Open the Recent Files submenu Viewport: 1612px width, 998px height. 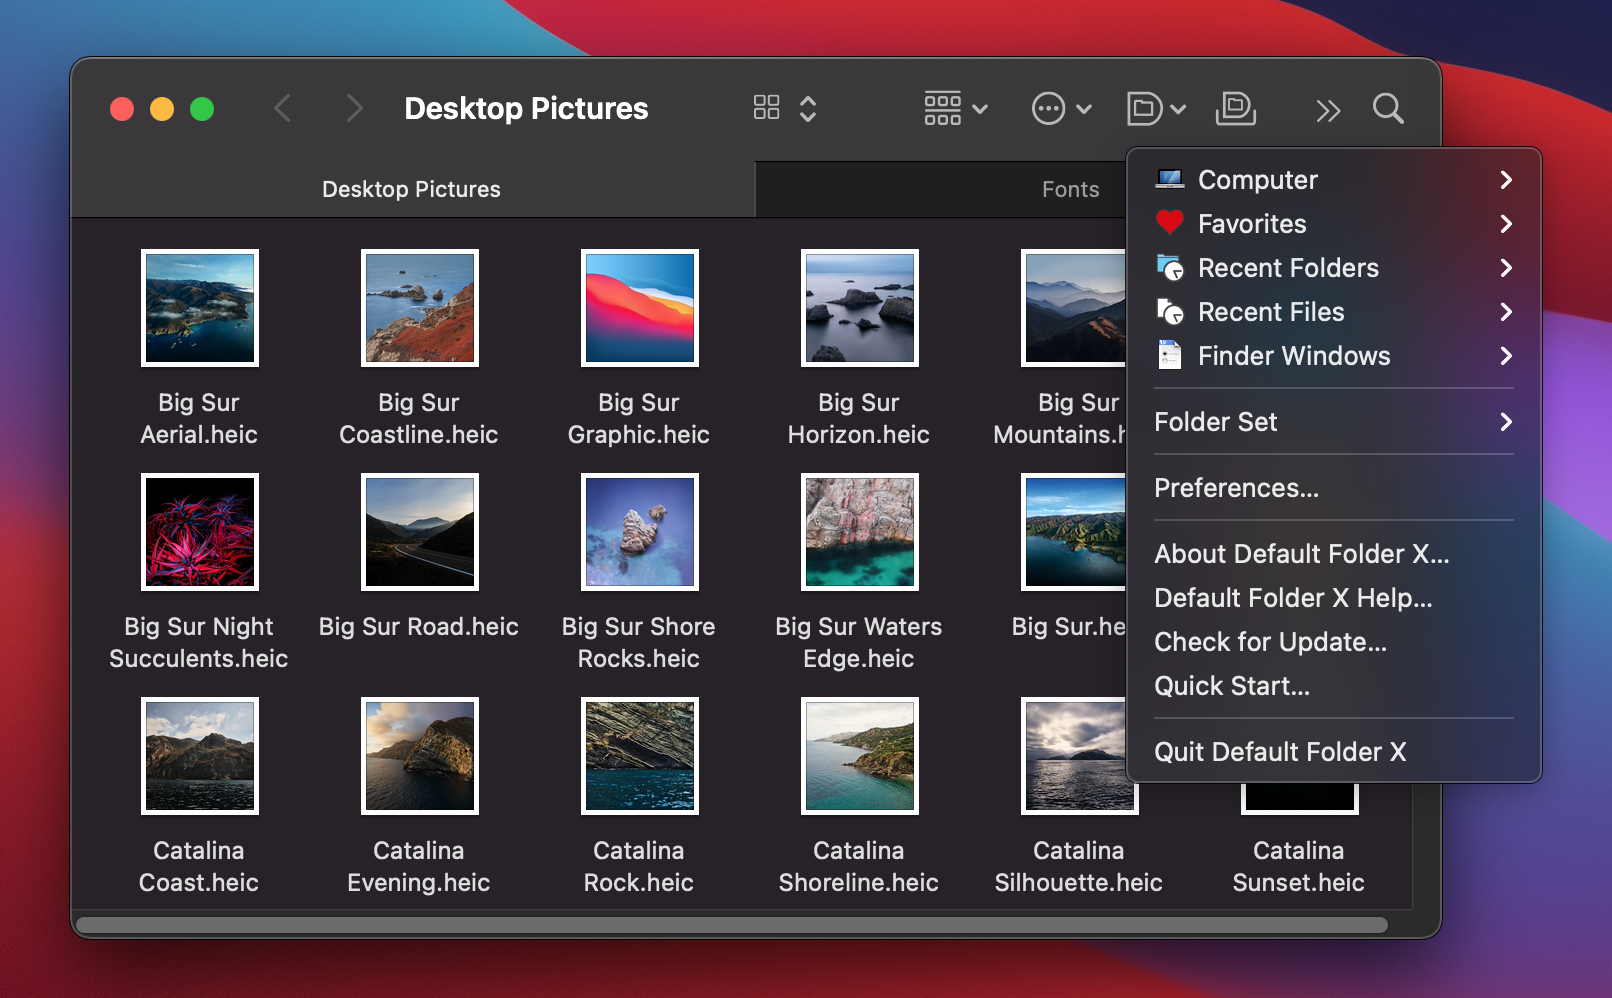pyautogui.click(x=1334, y=312)
